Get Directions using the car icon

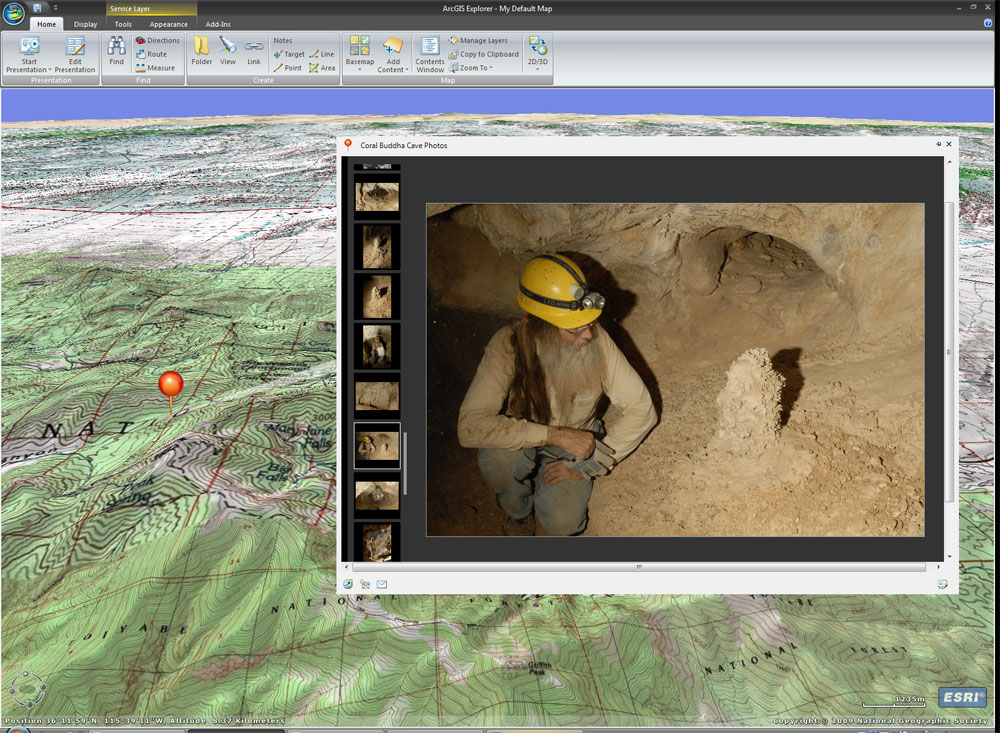point(158,40)
